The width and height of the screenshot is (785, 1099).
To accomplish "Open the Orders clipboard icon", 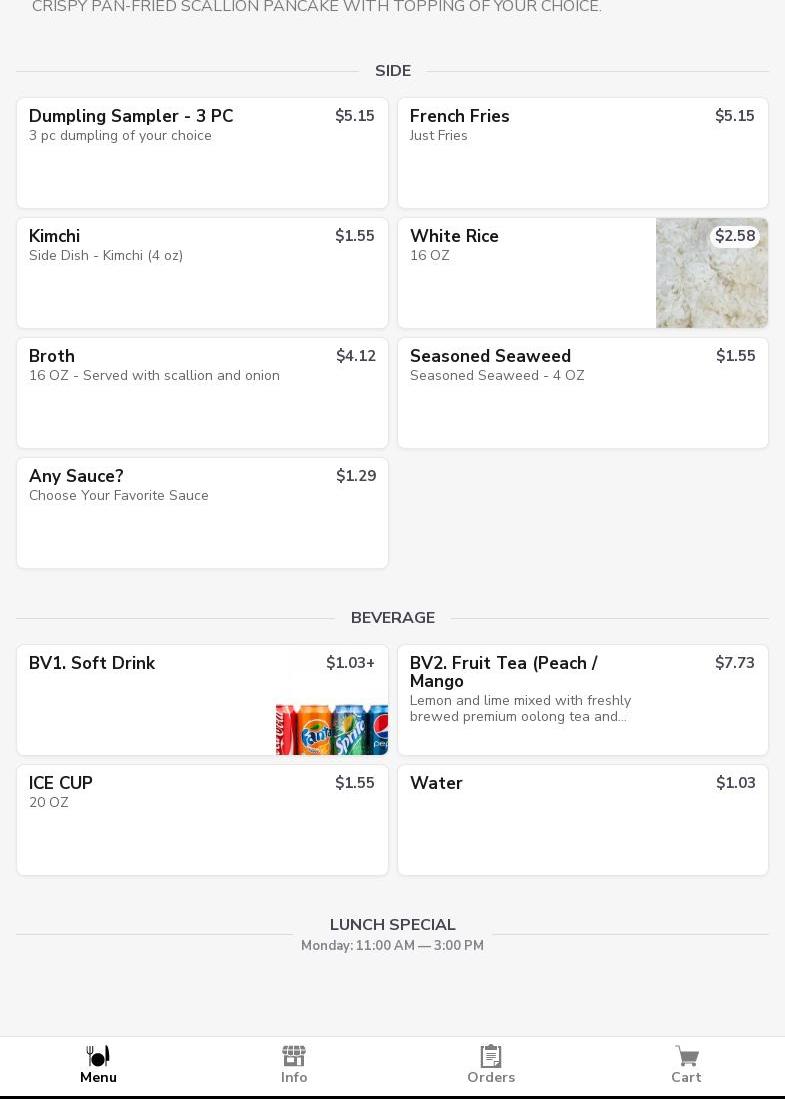I will 491,1056.
